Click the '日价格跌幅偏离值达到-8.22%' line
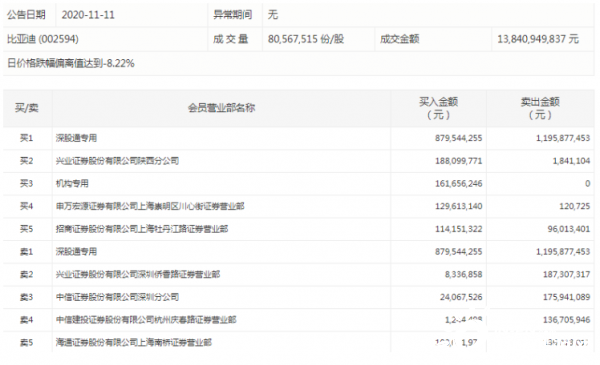 [x=71, y=64]
